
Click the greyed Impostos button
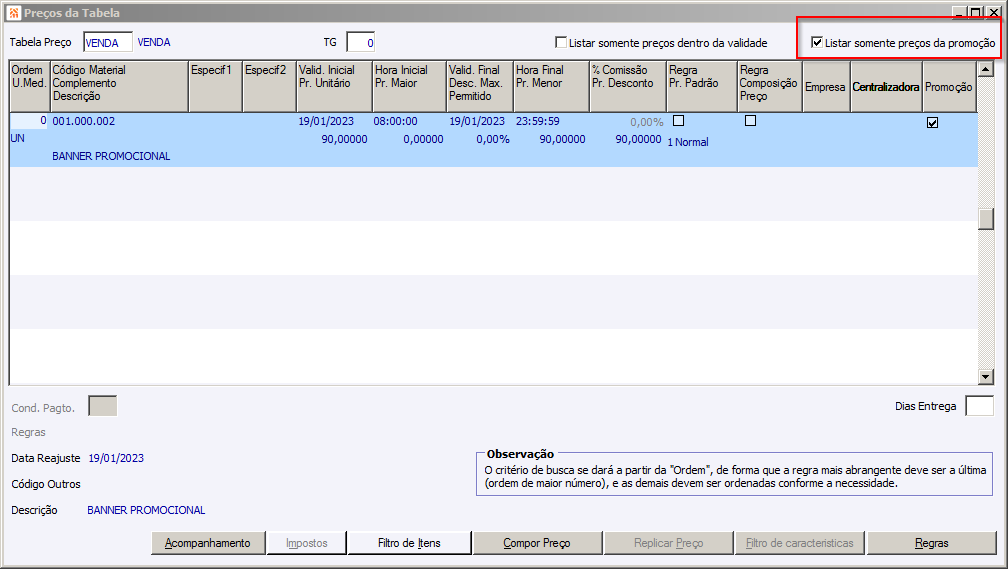point(307,543)
